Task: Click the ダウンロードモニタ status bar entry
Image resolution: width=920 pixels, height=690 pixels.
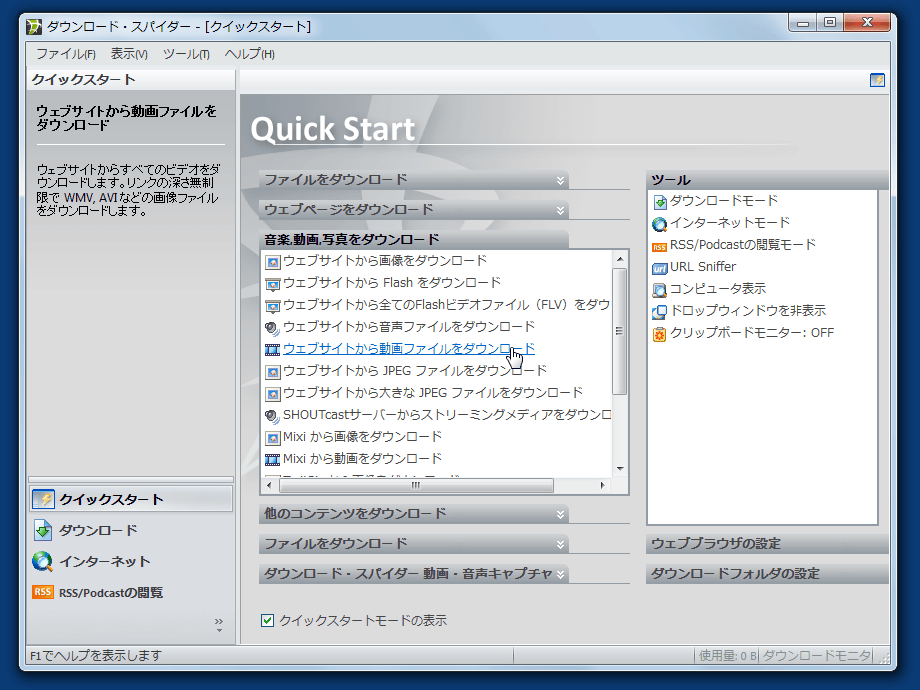Action: pos(816,655)
